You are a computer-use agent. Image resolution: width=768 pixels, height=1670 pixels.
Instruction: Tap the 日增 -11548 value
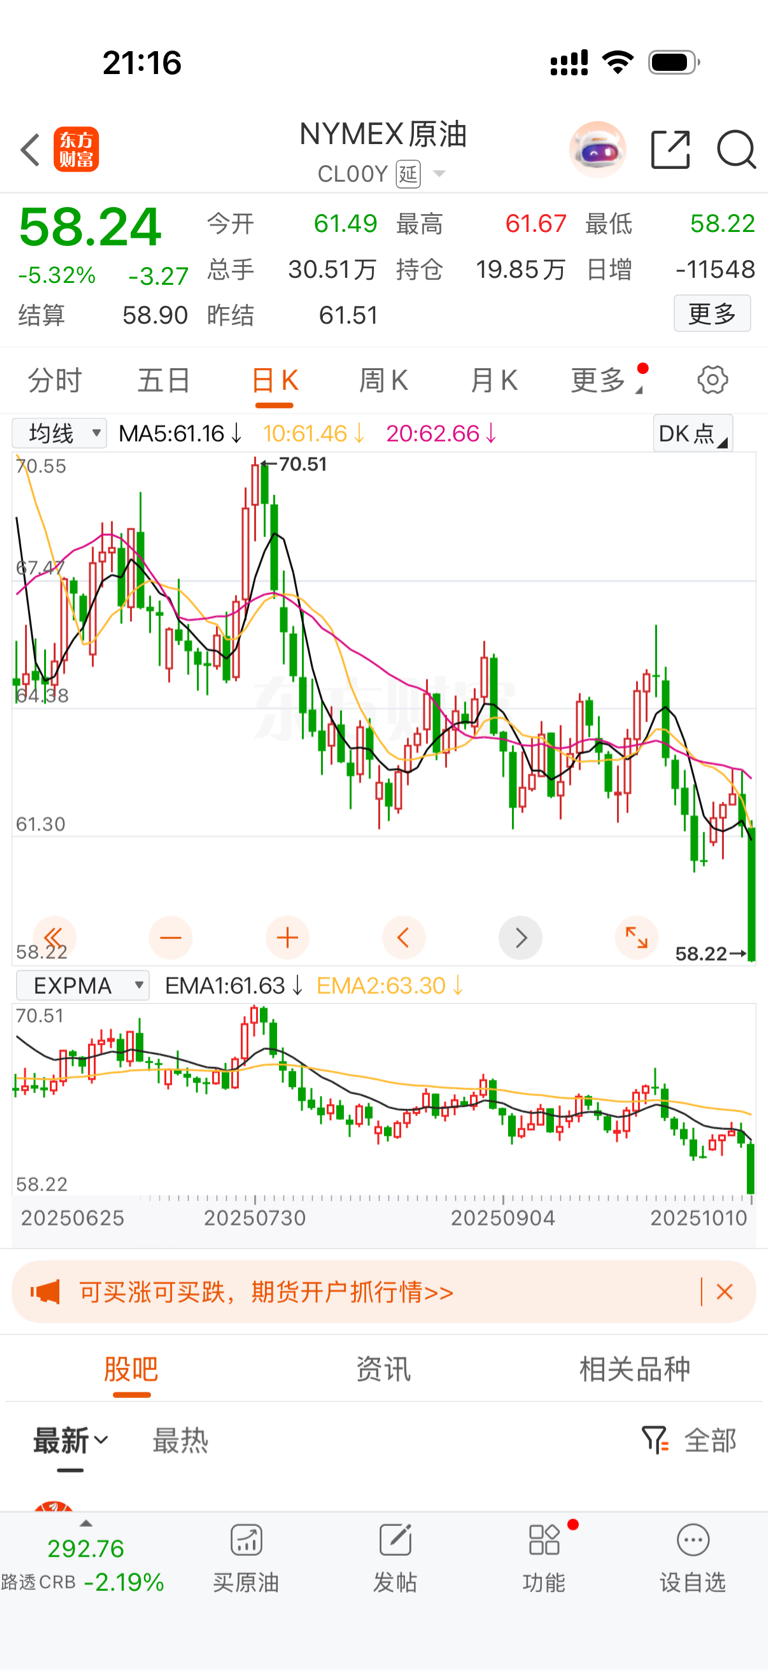(715, 269)
